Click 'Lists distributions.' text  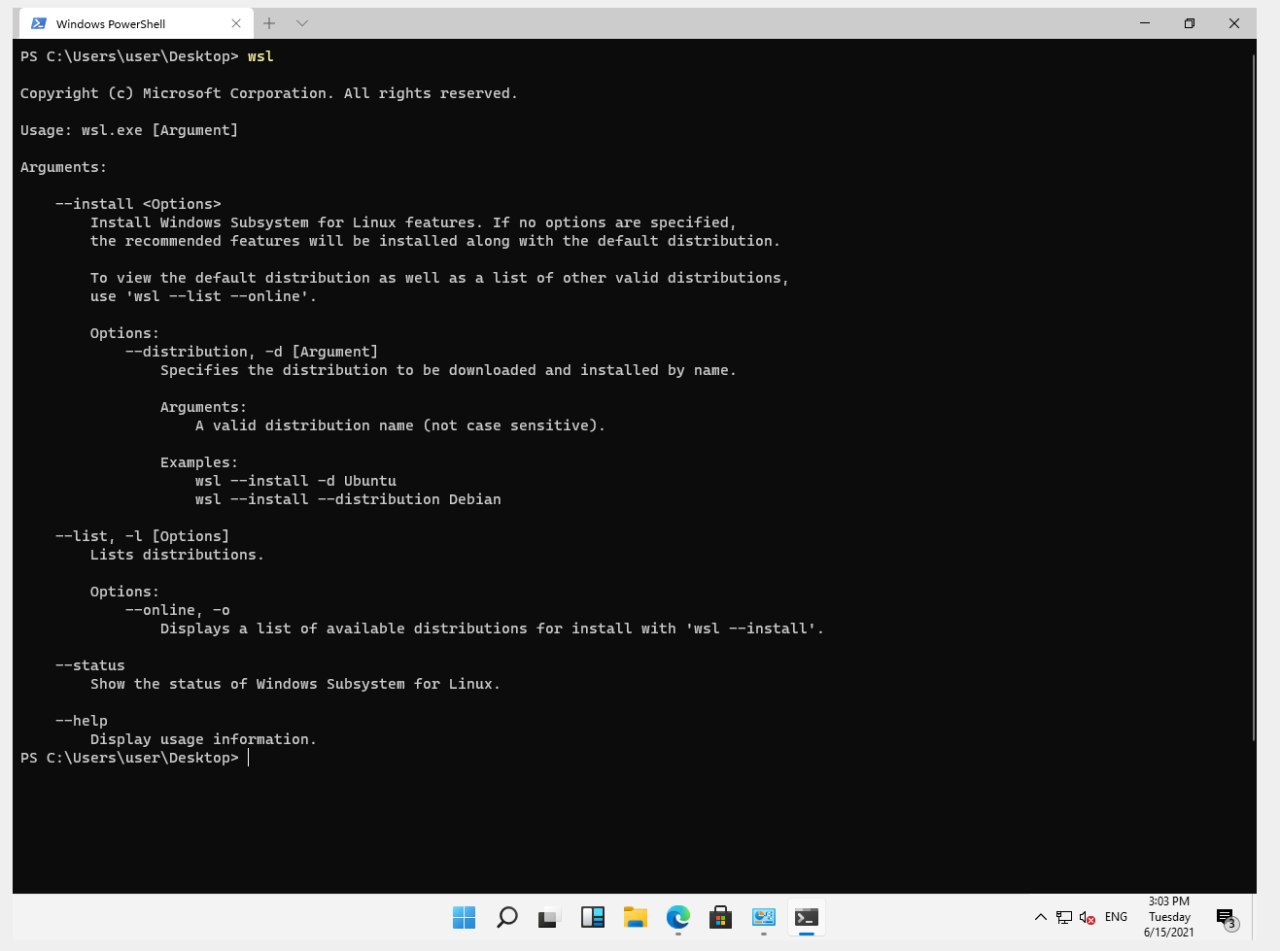point(177,554)
